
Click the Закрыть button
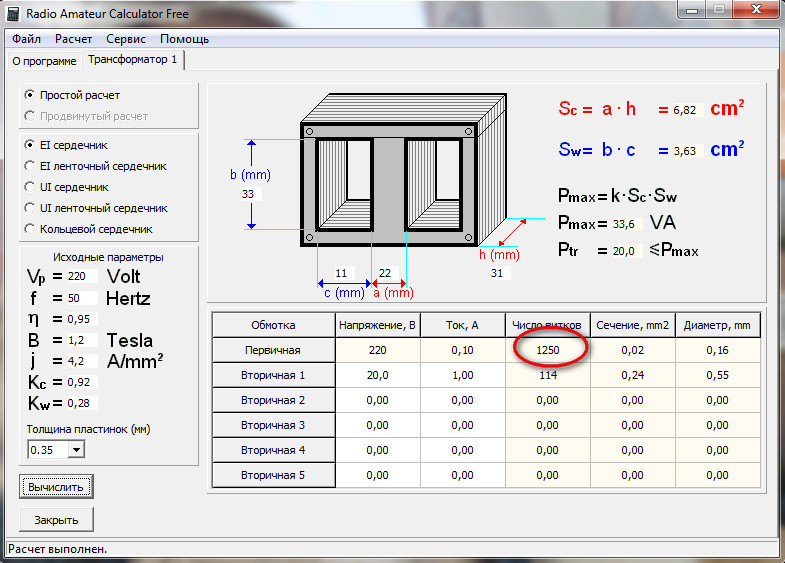tap(56, 520)
